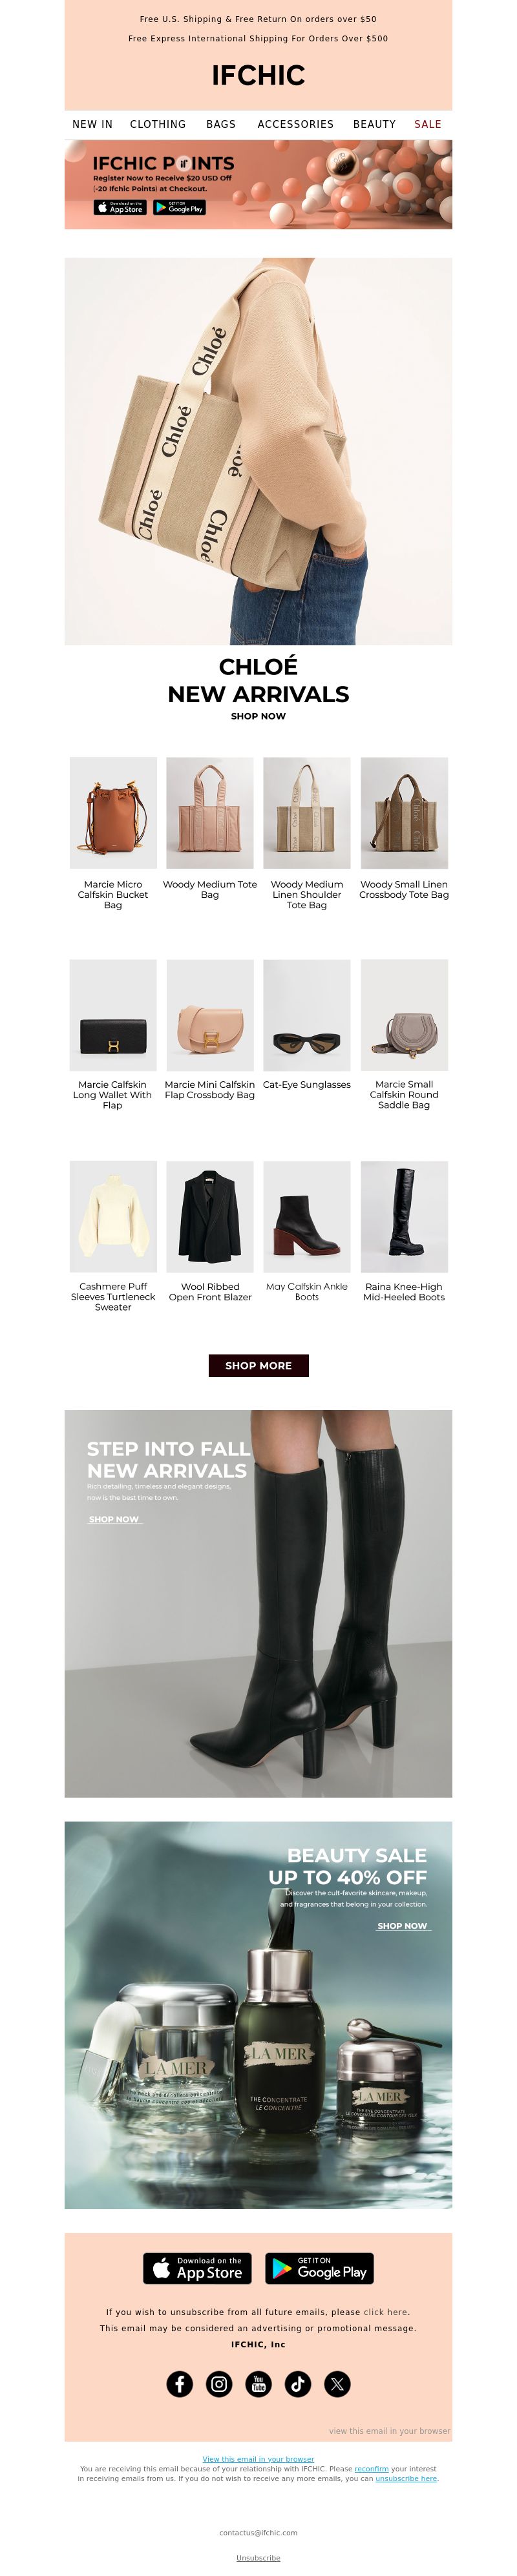Open the TikTok social icon
Screen dimensions: 517x2576
(298, 2383)
